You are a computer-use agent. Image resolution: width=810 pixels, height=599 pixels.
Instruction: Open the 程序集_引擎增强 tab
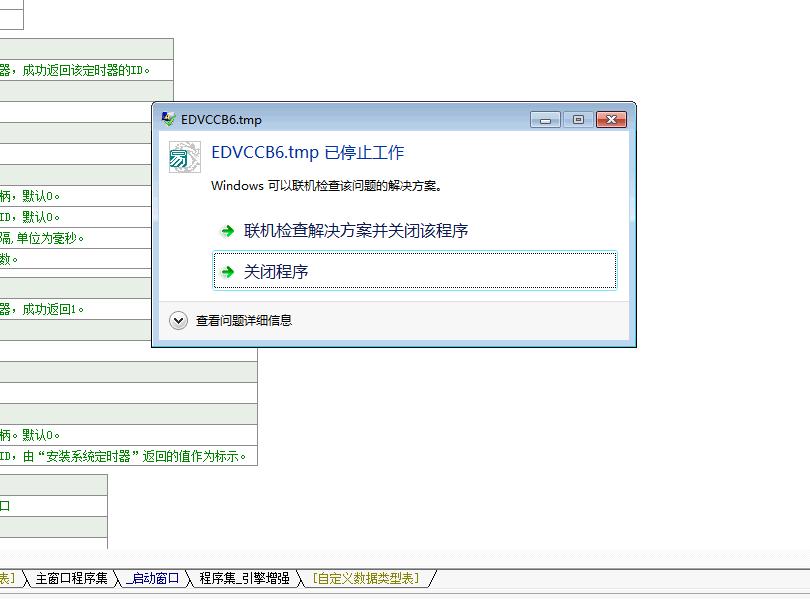pyautogui.click(x=244, y=578)
